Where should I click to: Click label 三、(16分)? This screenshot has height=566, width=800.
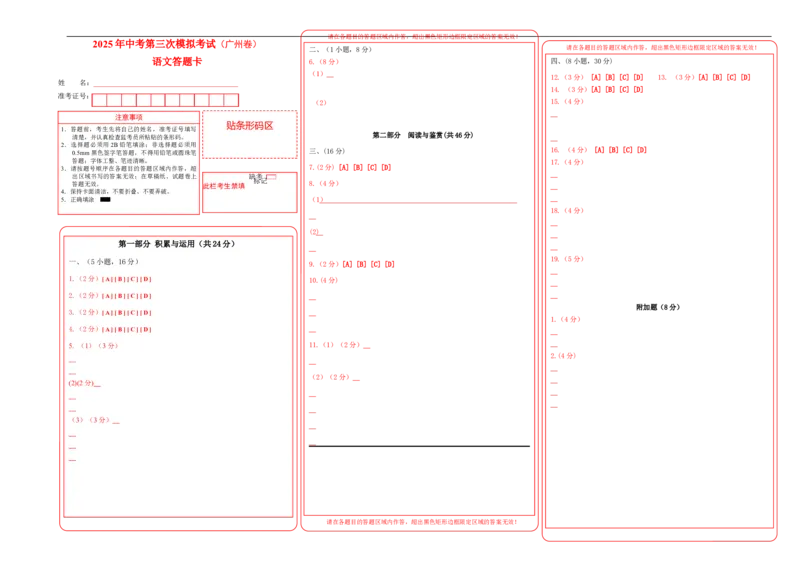(327, 151)
